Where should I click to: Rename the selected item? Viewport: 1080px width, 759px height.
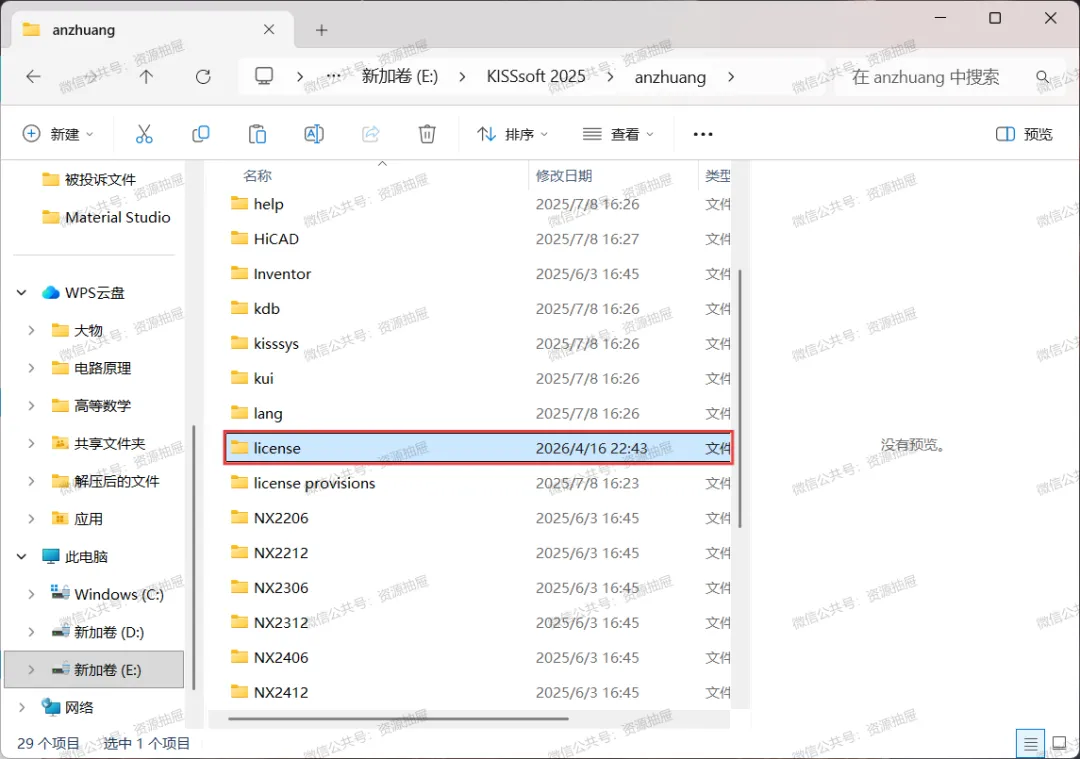[x=313, y=134]
